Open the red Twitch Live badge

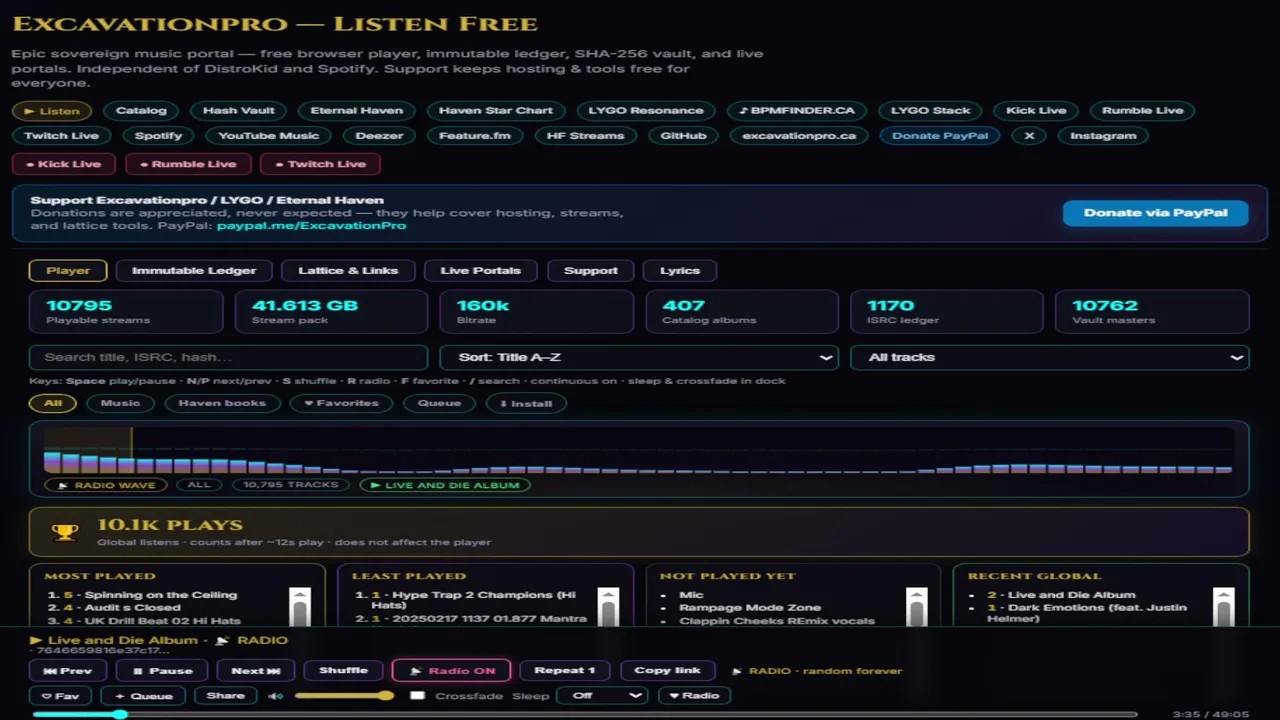tap(320, 164)
